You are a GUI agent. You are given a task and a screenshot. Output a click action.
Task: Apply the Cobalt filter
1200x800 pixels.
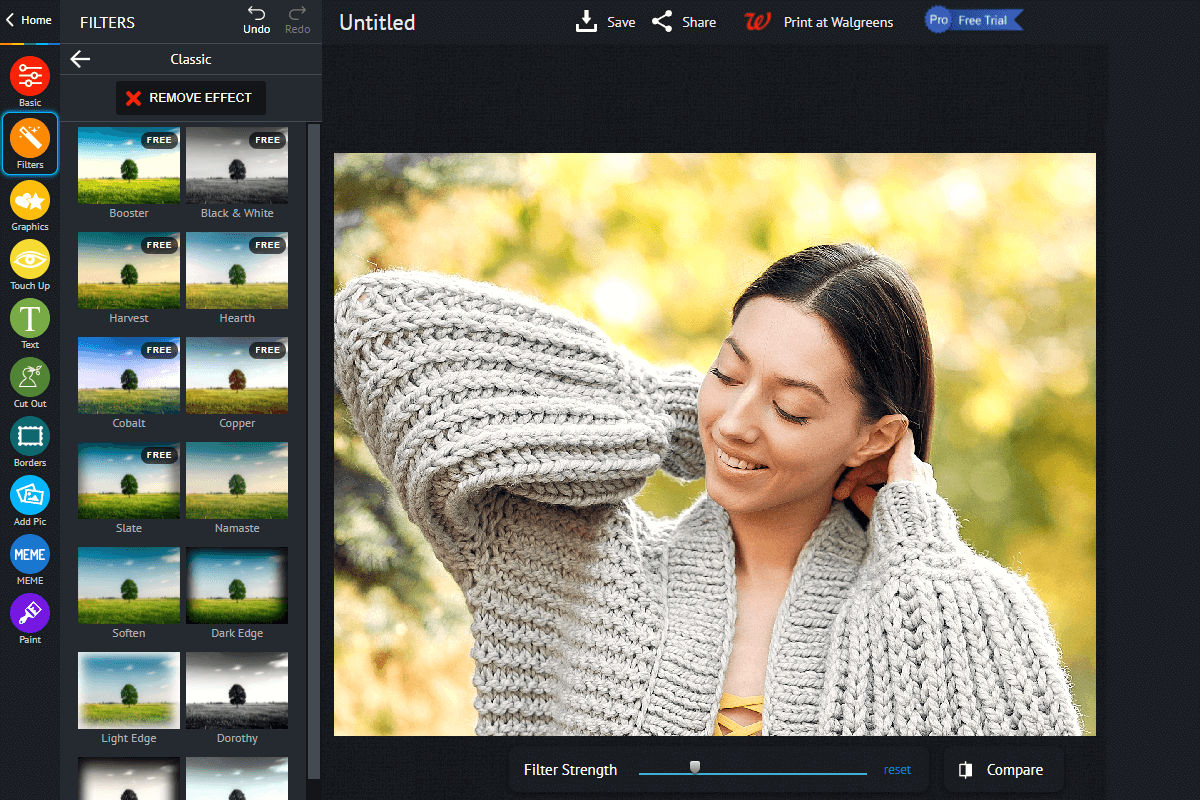click(128, 375)
